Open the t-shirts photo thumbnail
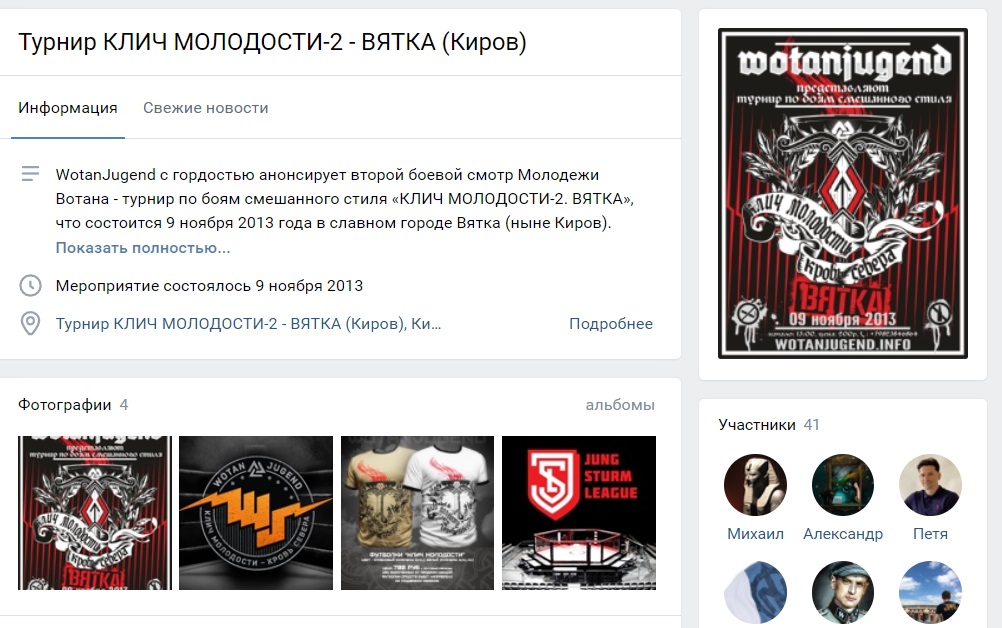1002x628 pixels. 417,513
